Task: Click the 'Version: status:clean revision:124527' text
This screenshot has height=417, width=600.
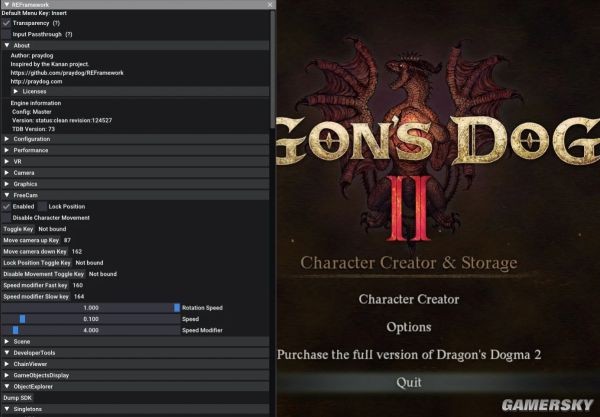Action: click(x=62, y=120)
